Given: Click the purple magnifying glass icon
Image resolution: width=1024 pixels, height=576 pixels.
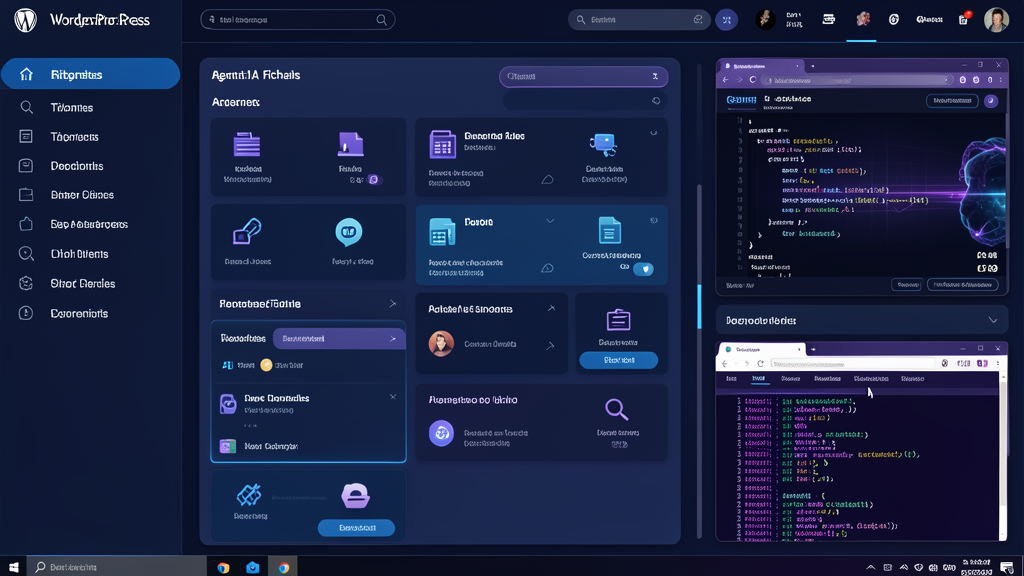Looking at the screenshot, I should (617, 409).
